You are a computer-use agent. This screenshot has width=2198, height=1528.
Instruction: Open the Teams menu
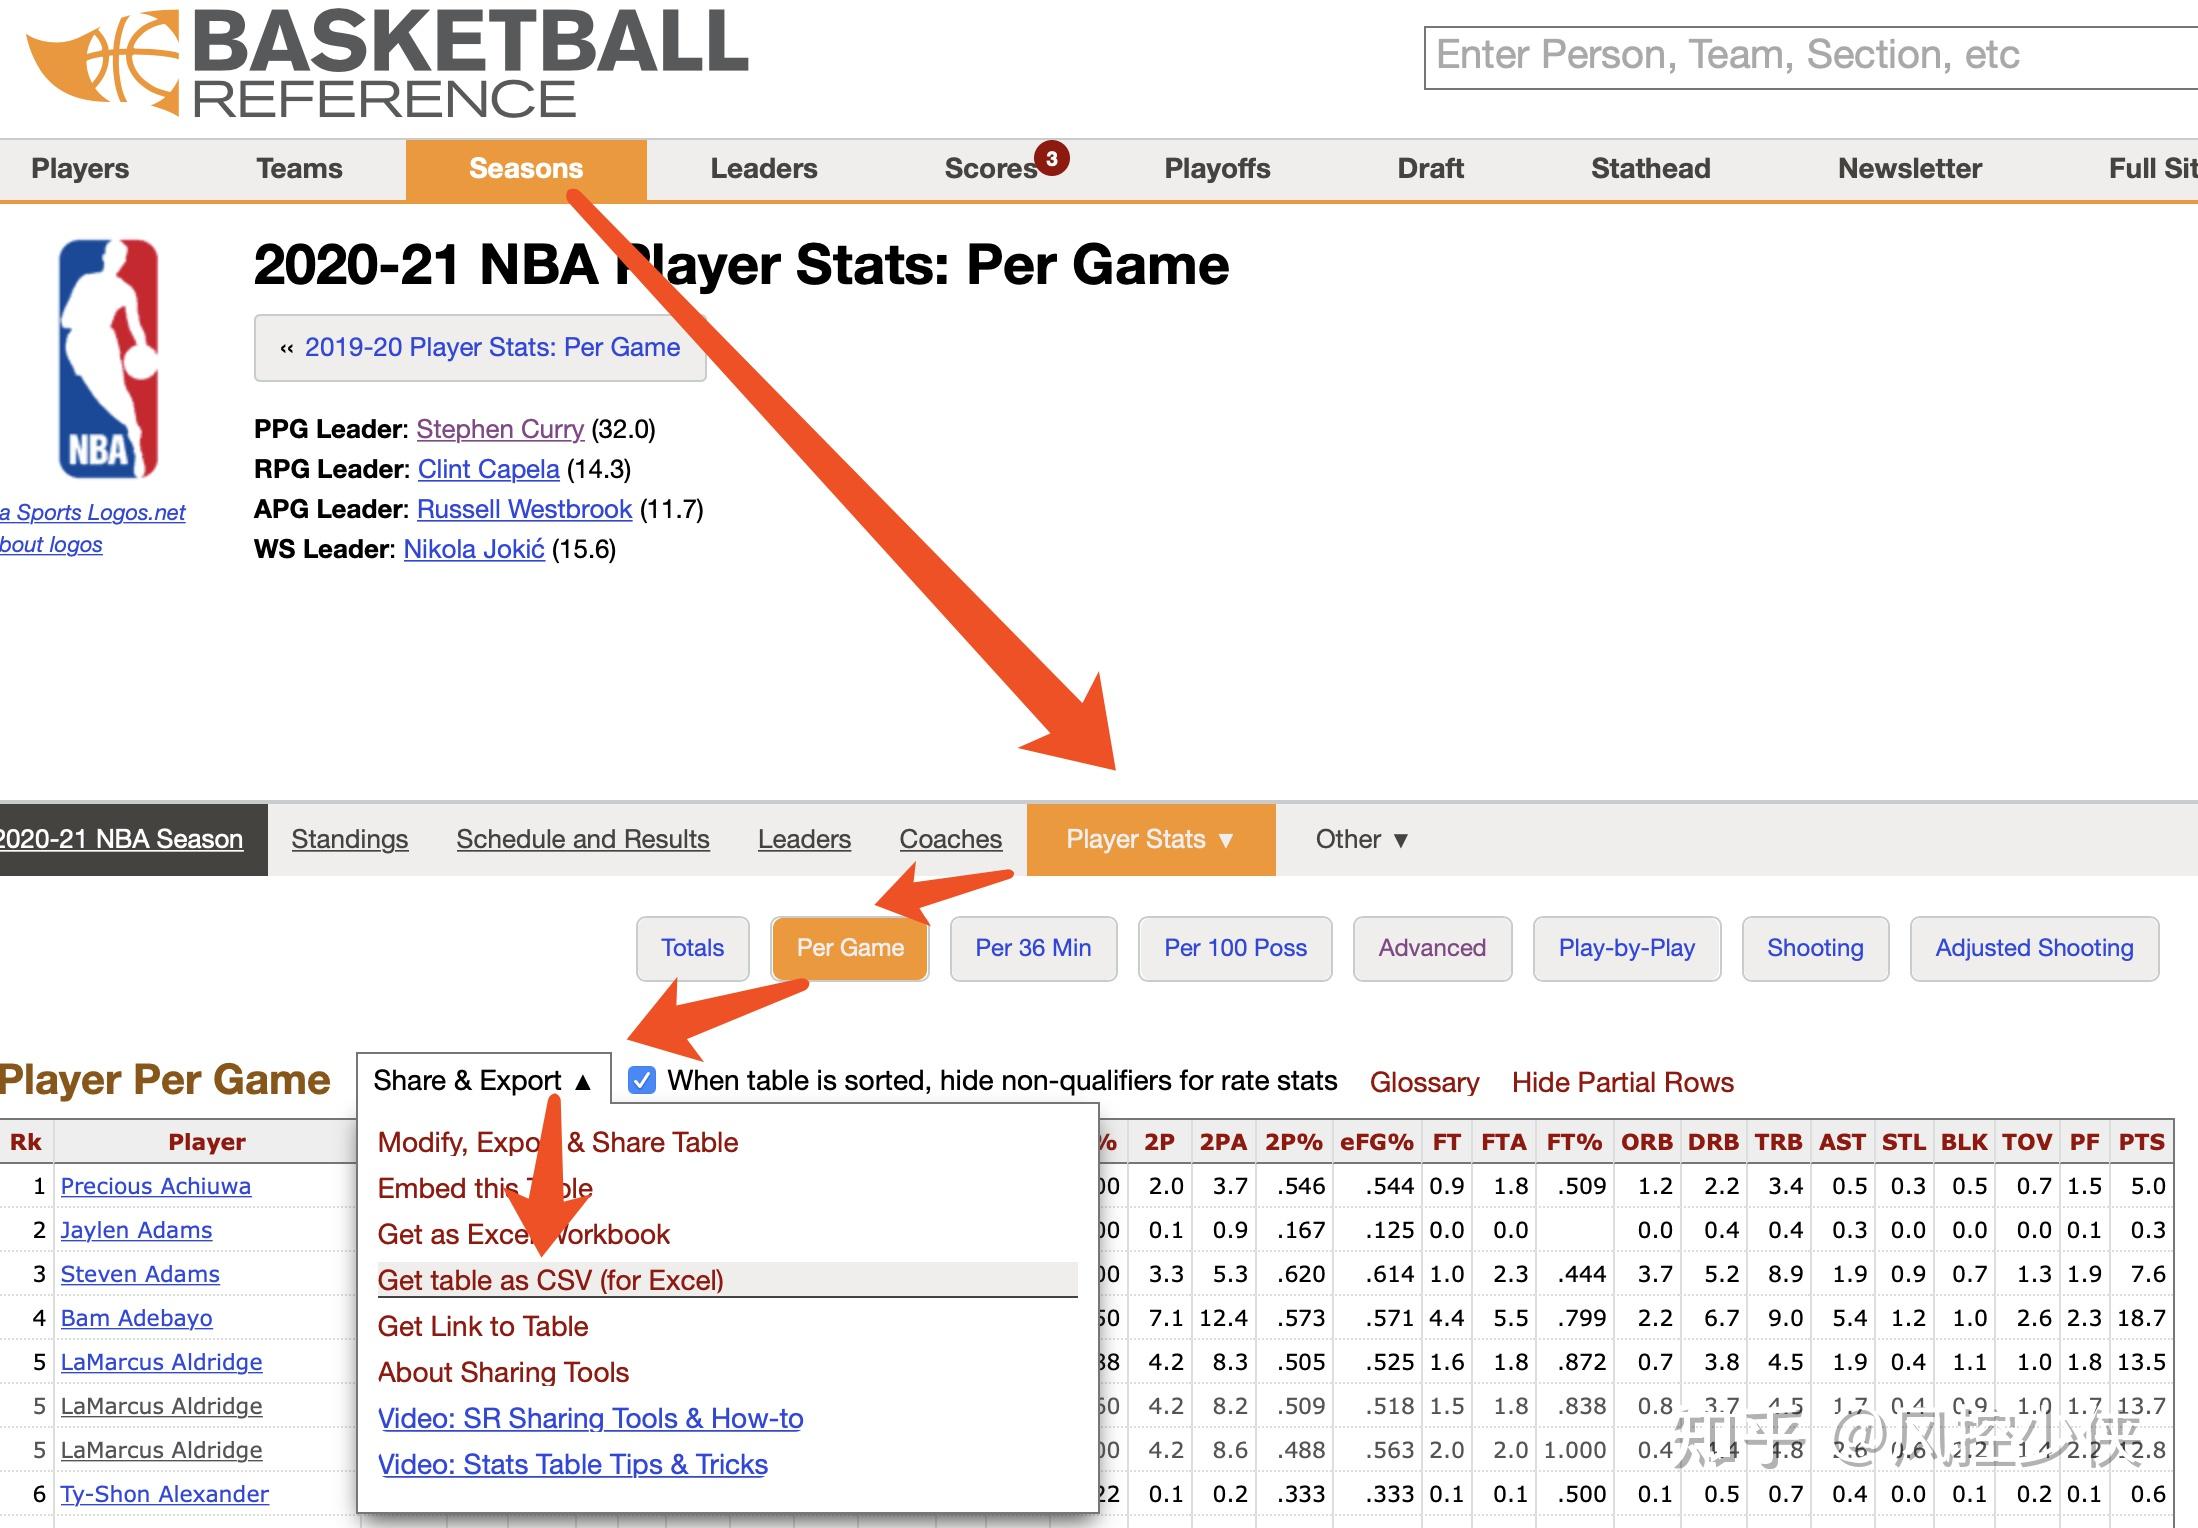(299, 168)
